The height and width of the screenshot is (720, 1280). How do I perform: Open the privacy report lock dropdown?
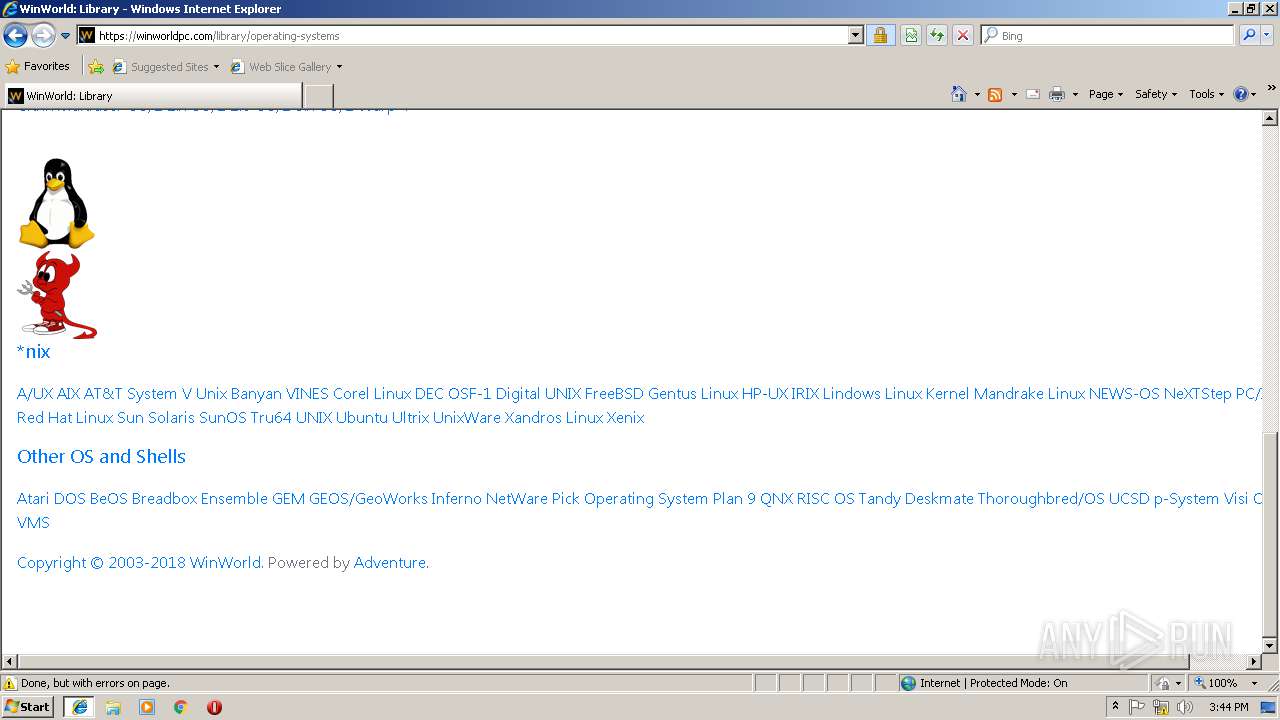(x=1168, y=683)
